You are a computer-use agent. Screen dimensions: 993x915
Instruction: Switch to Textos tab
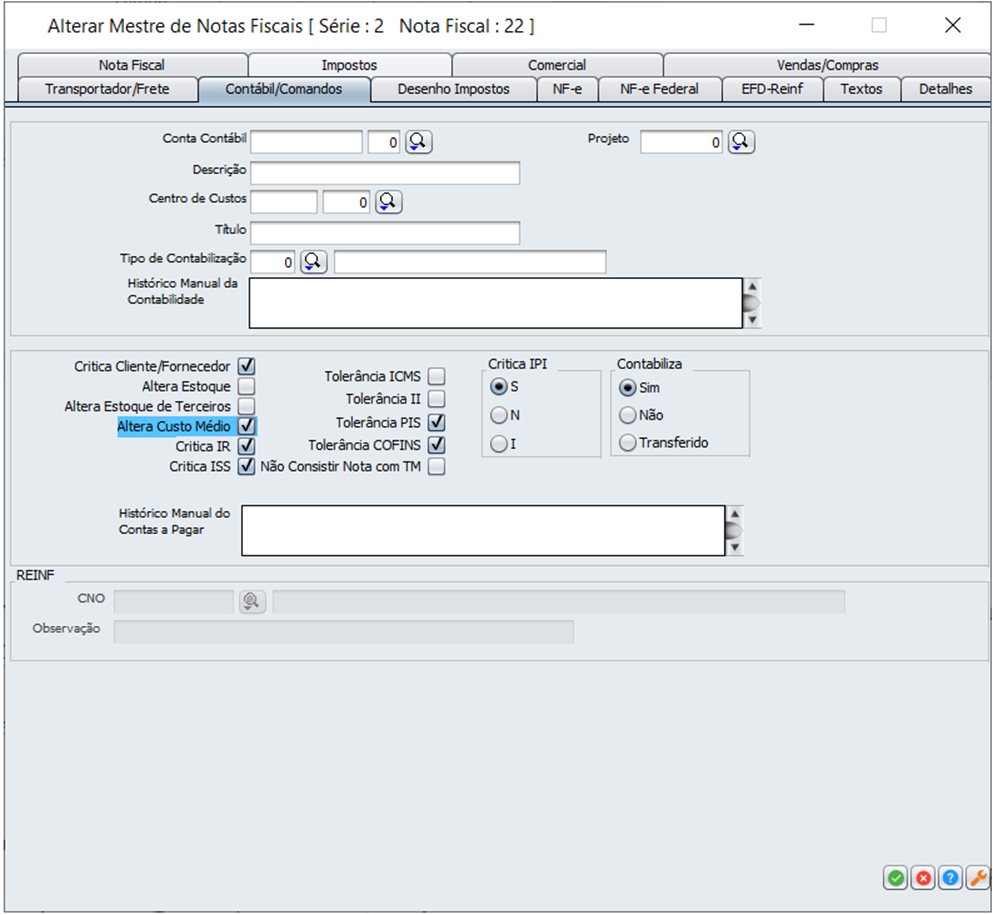(x=861, y=89)
